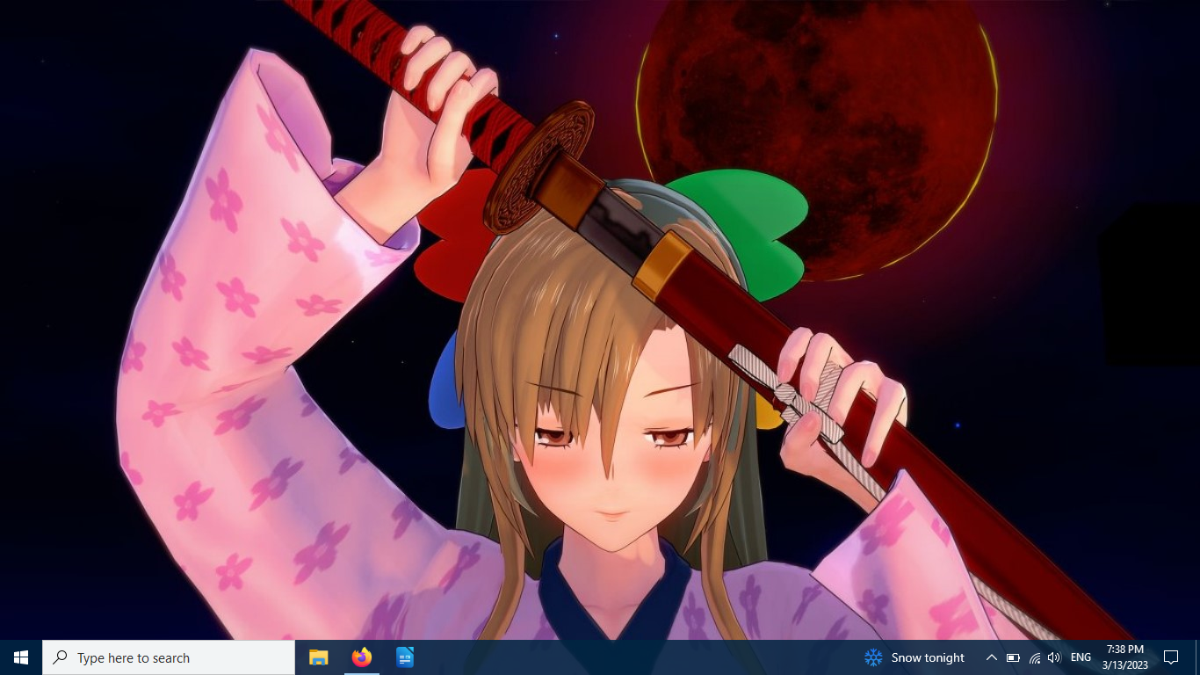Check the battery status icon
This screenshot has width=1200, height=675.
(1013, 658)
